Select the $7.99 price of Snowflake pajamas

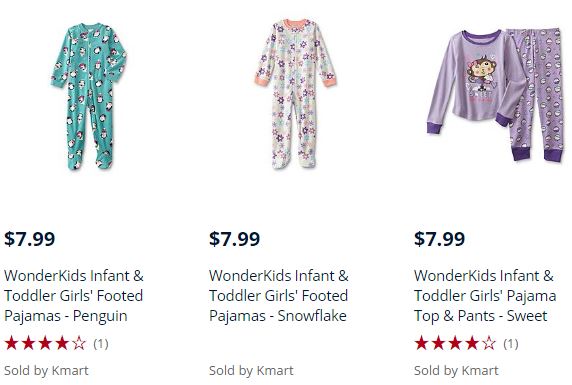[235, 239]
